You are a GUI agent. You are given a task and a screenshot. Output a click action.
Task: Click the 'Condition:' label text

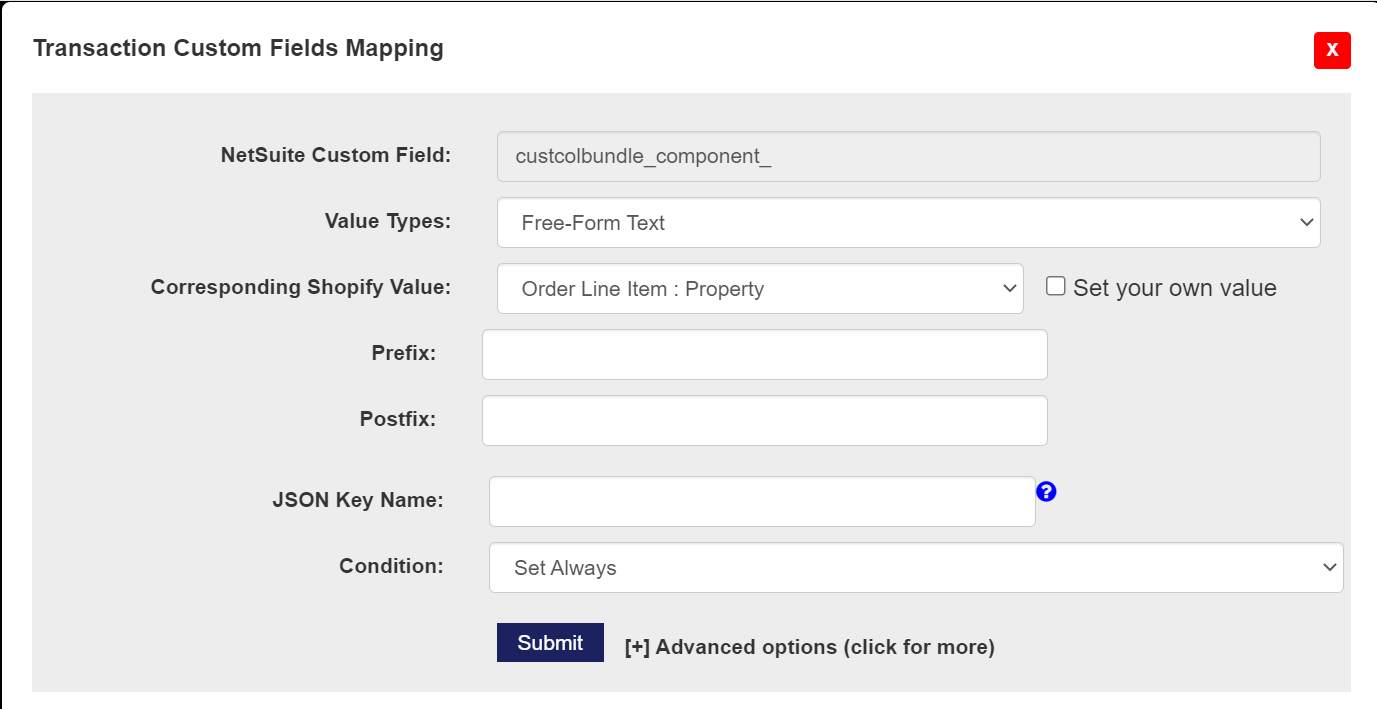[391, 566]
